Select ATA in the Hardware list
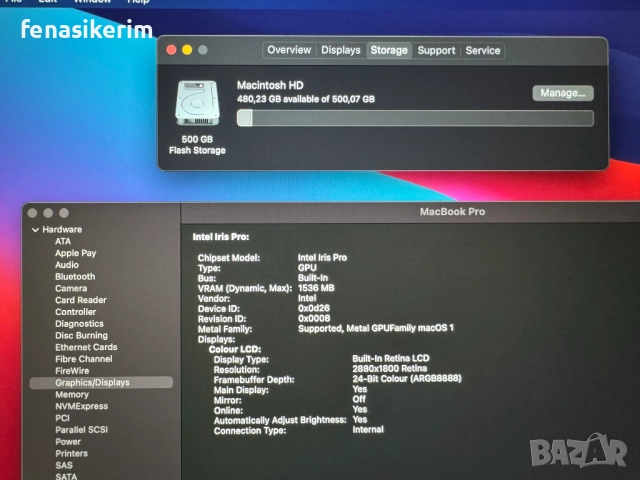Screen dimensions: 640x480 pyautogui.click(x=63, y=241)
